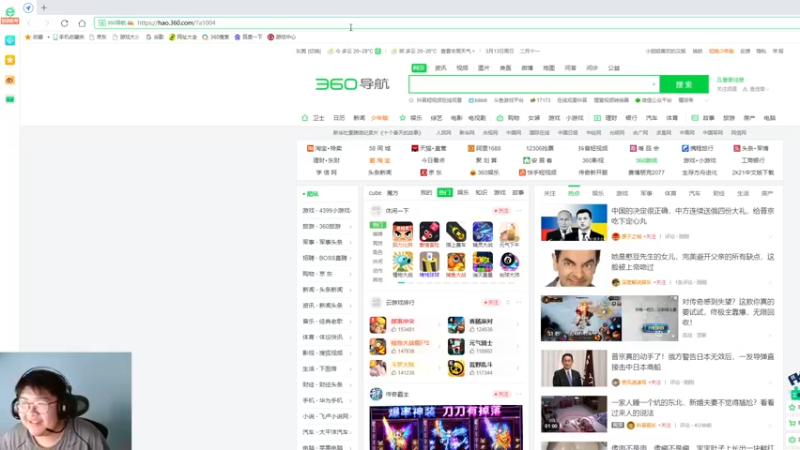Launch the Plants vs Zombies peashooter game icon

tap(403, 262)
